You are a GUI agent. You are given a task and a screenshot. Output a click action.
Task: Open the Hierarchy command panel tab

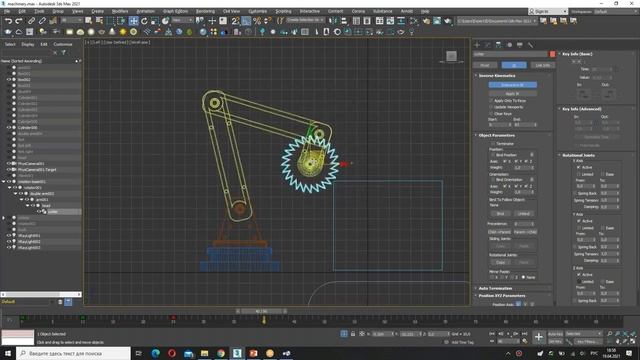498,45
